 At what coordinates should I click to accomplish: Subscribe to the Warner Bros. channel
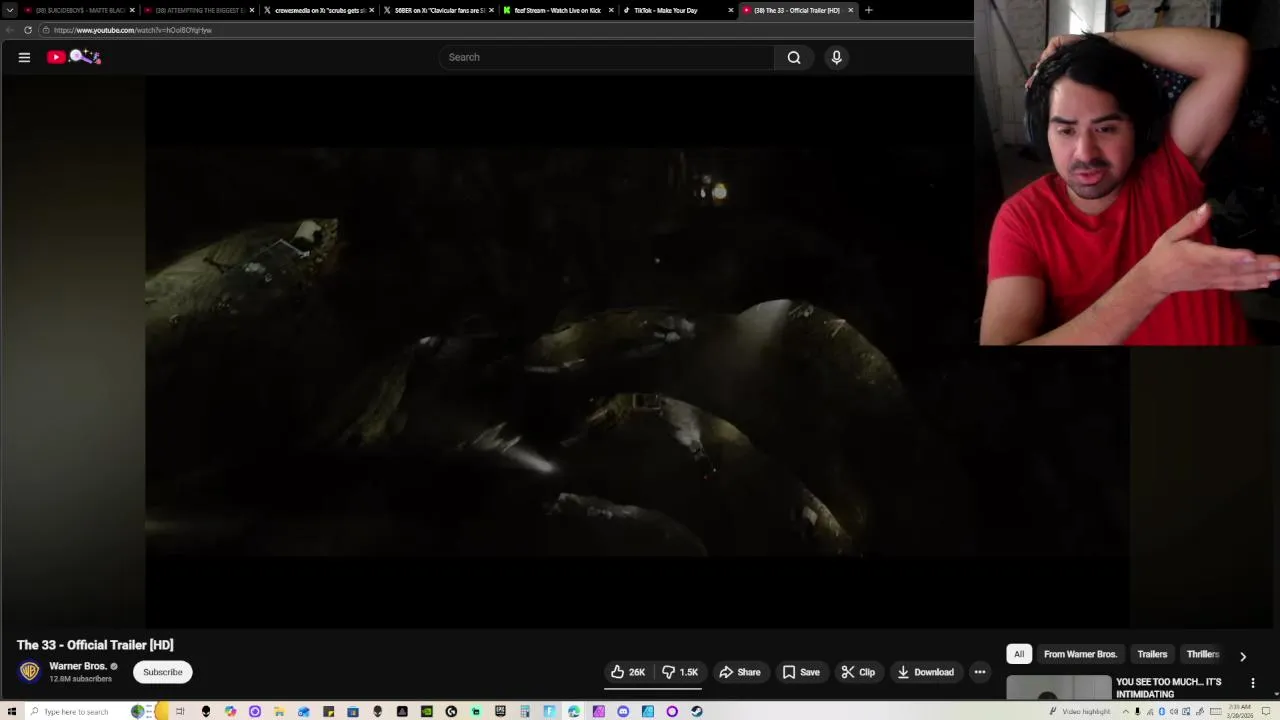click(162, 672)
